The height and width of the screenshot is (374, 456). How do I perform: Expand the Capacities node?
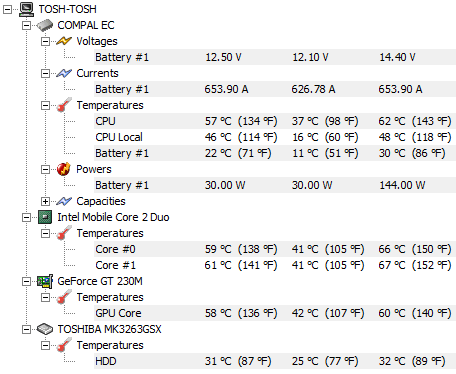click(x=45, y=201)
